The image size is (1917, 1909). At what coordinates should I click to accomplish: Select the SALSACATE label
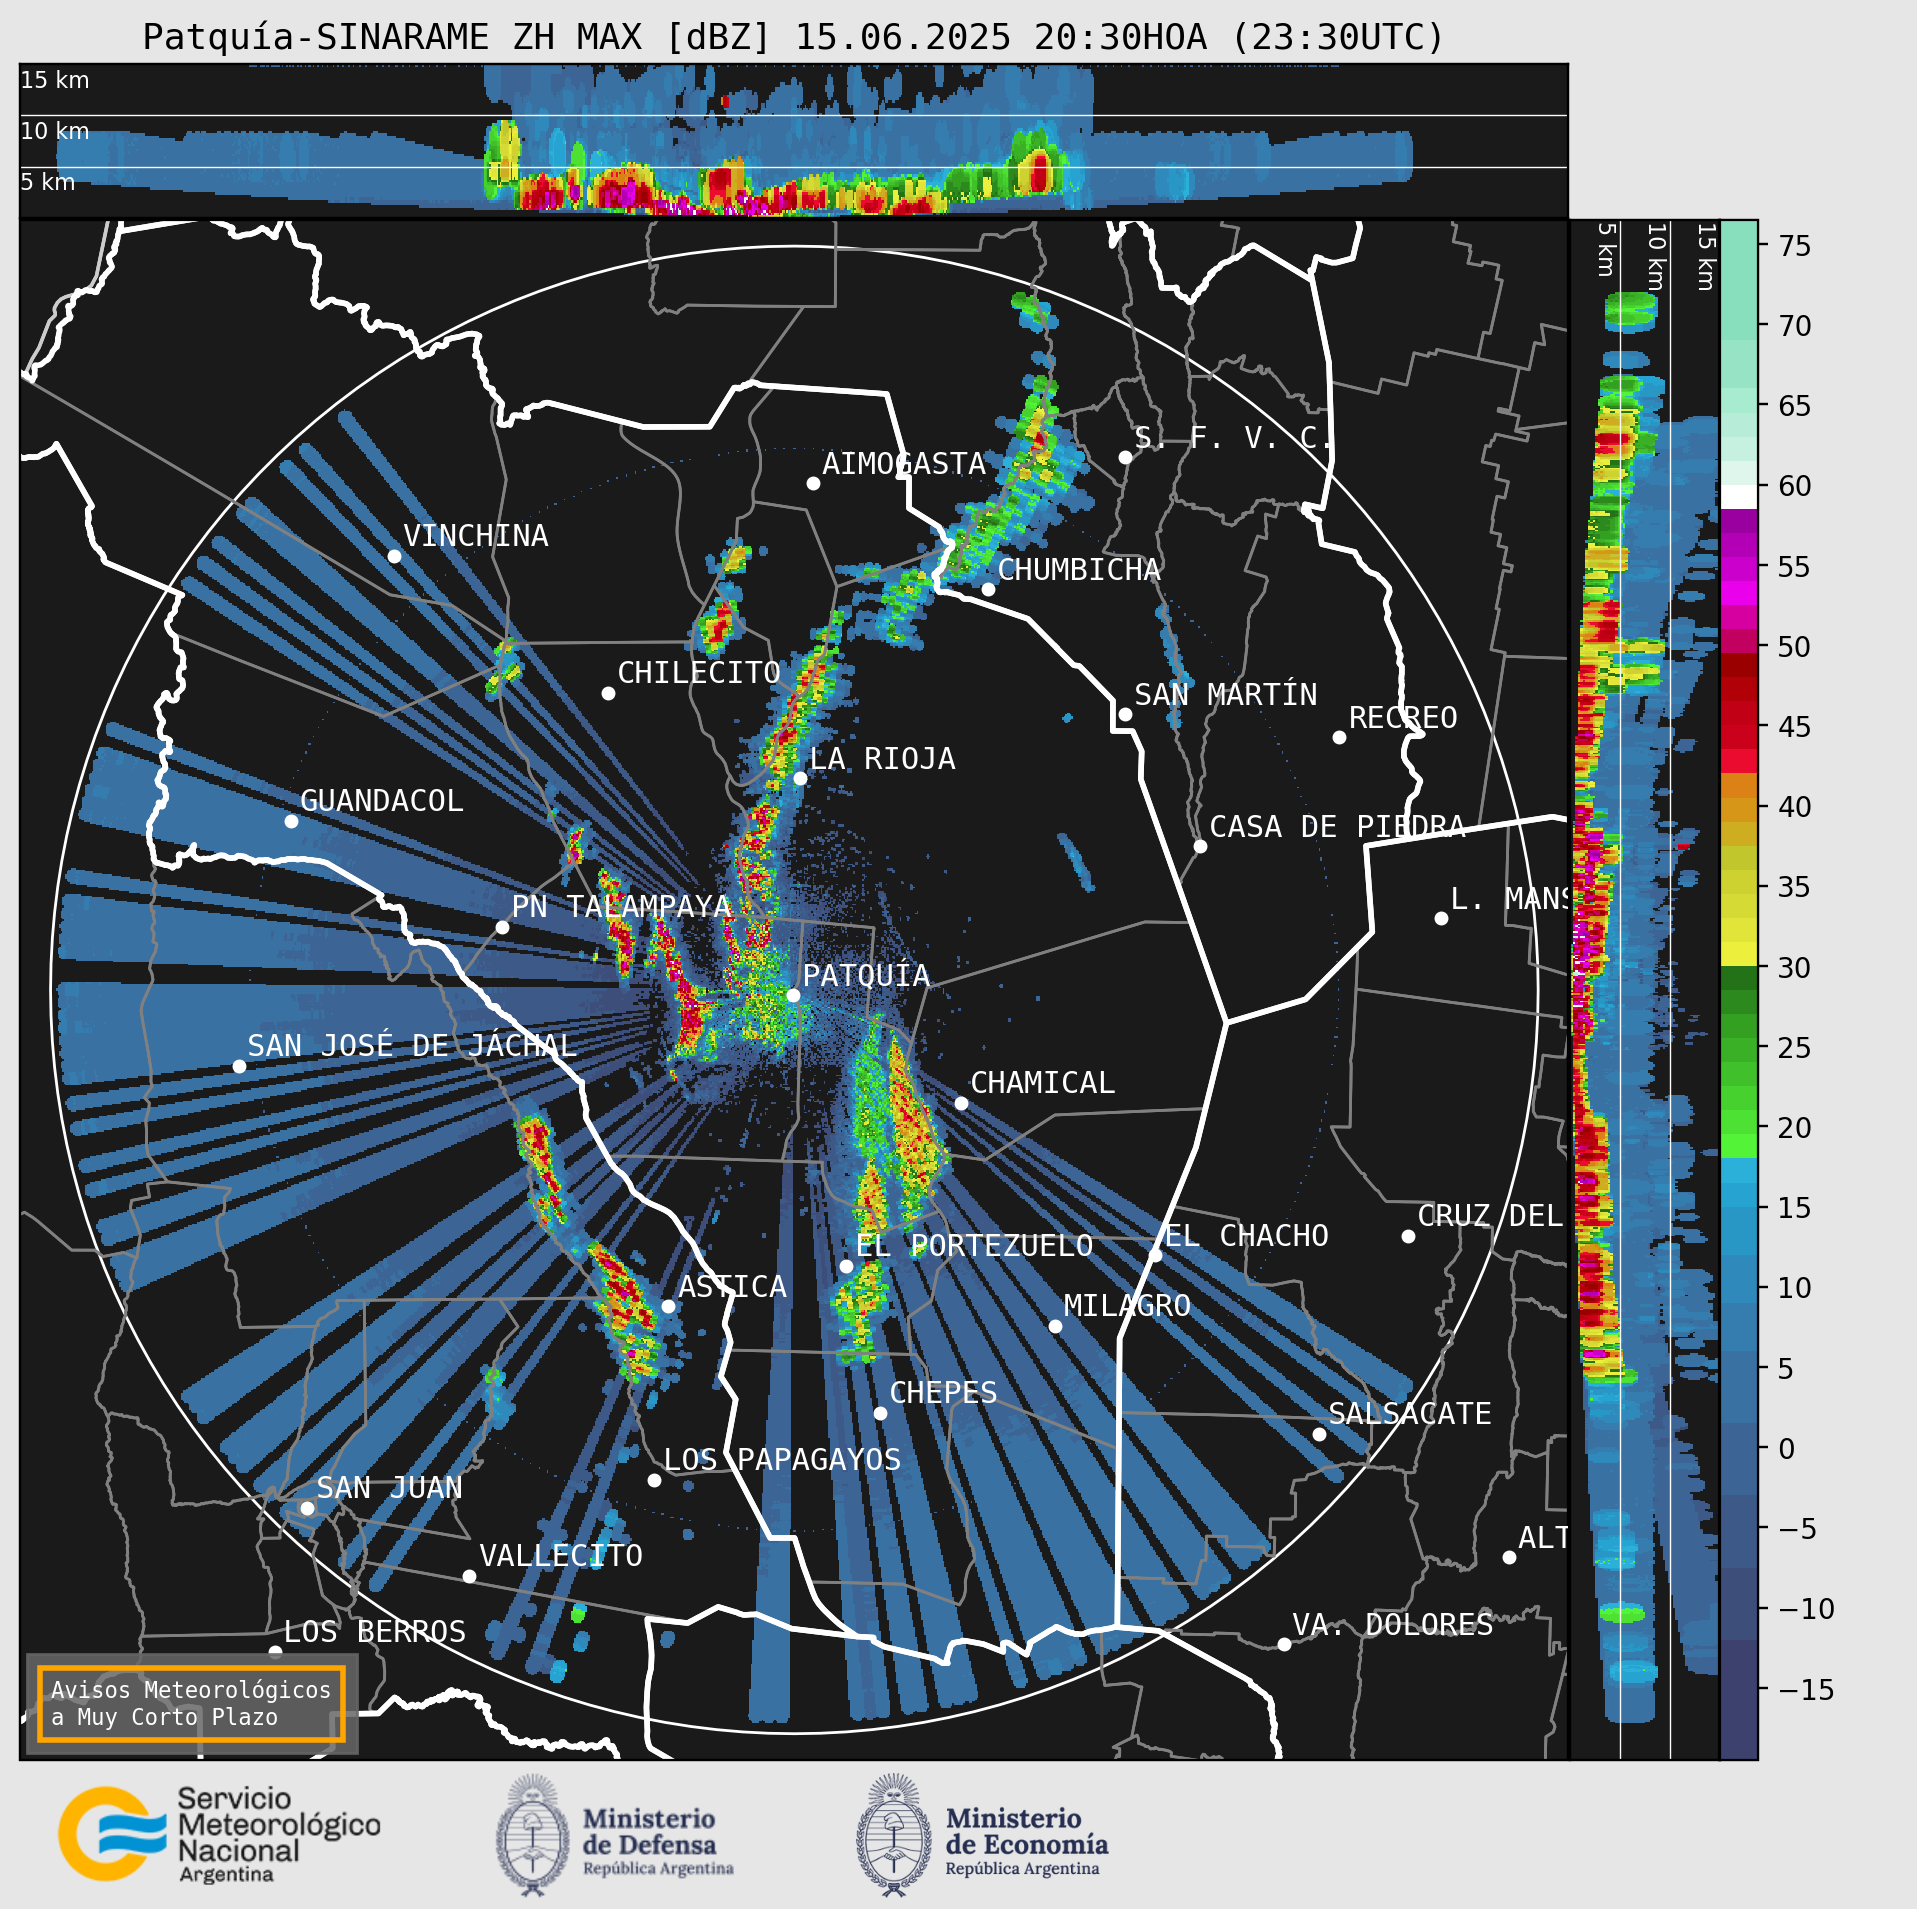(1410, 1414)
